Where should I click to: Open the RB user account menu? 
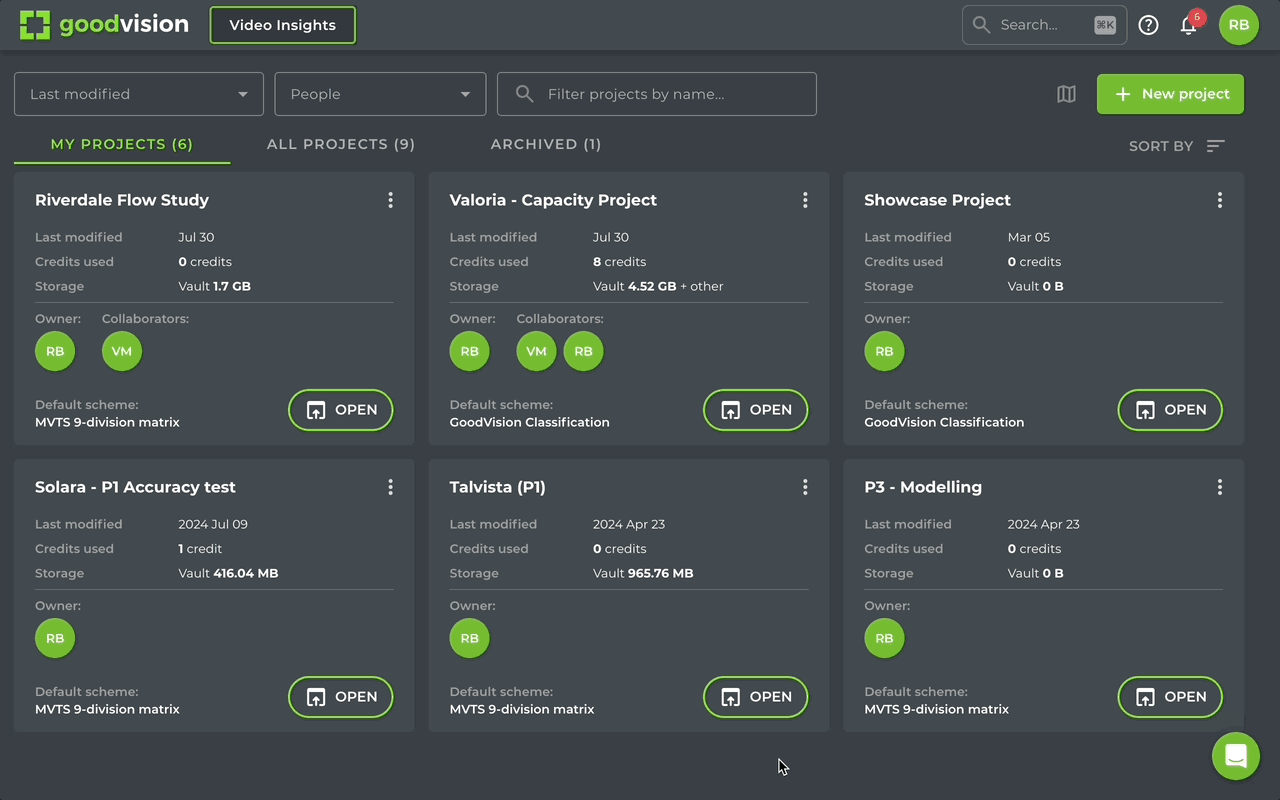click(x=1238, y=25)
